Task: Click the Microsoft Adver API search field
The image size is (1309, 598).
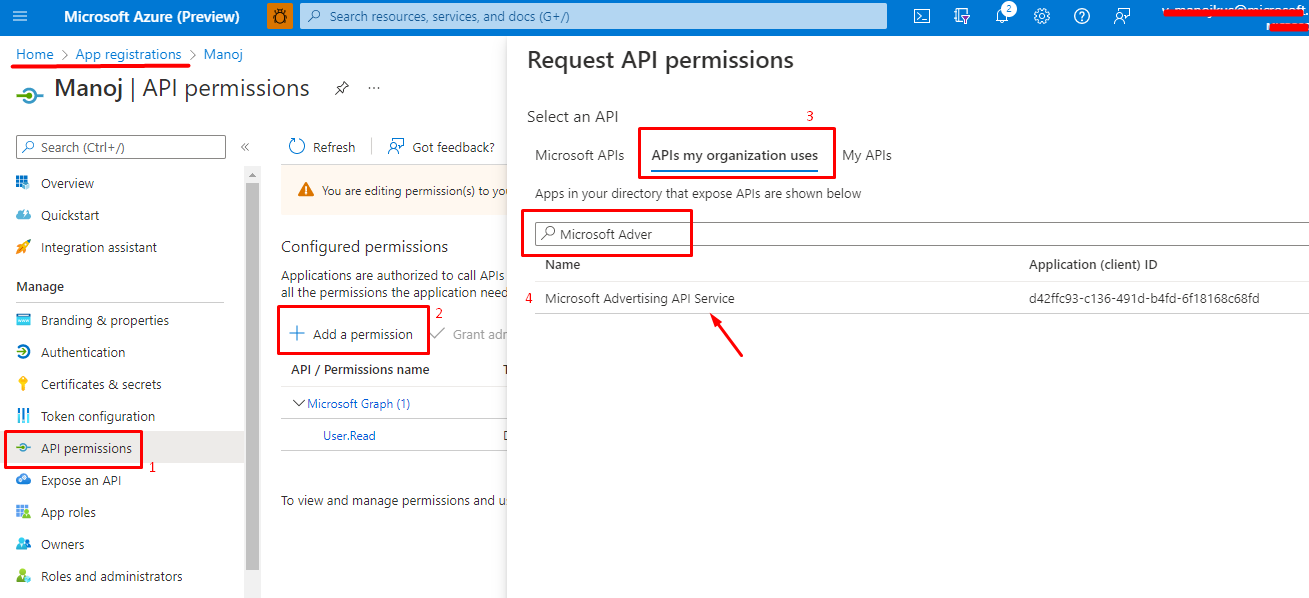Action: click(x=921, y=234)
